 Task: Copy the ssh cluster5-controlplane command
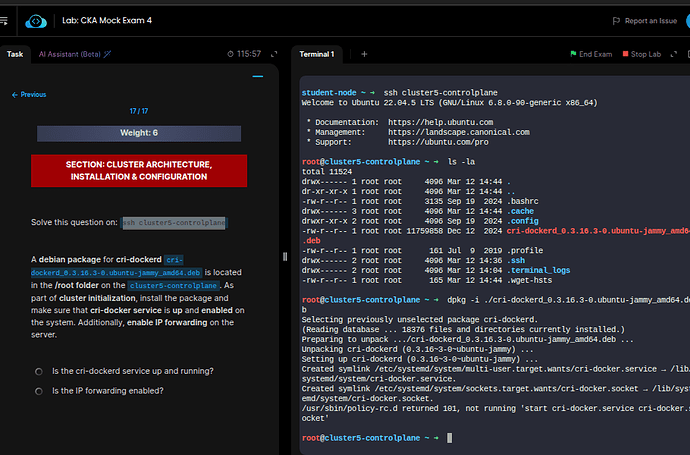[175, 222]
